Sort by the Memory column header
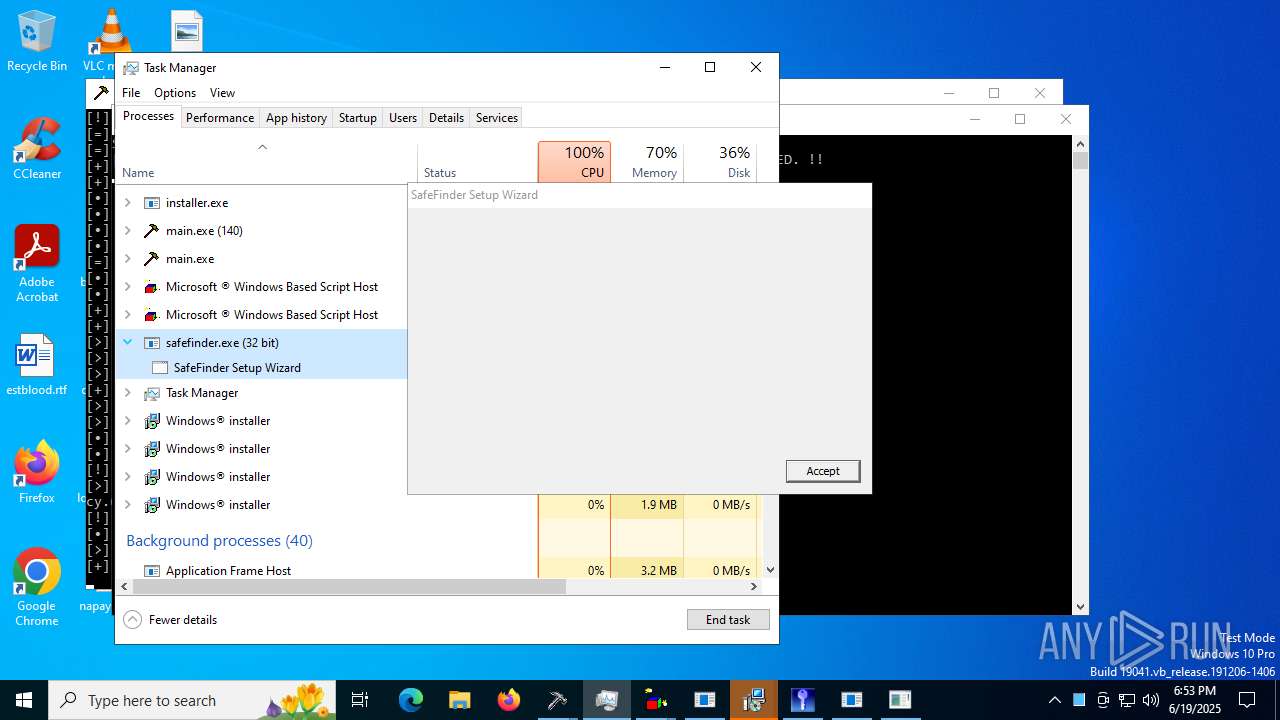Viewport: 1280px width, 720px height. point(647,162)
